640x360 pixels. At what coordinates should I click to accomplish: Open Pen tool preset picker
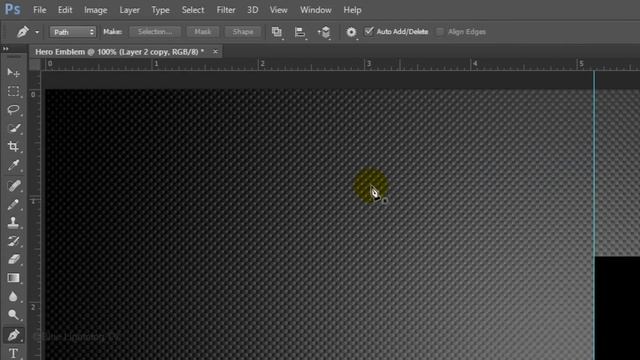(x=37, y=32)
